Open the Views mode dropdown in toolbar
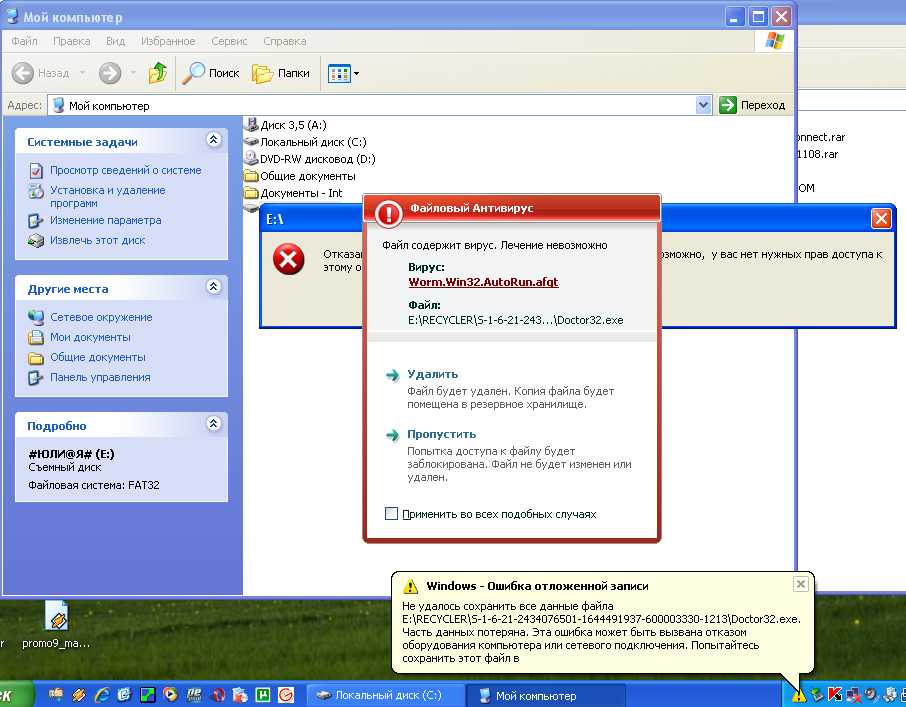The width and height of the screenshot is (906, 707). (343, 73)
